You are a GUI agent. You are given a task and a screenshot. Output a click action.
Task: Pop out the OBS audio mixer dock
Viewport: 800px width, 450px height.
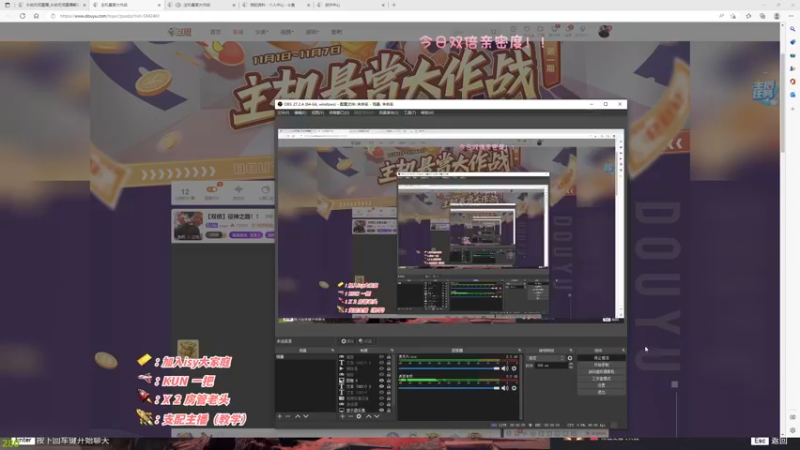tap(519, 351)
